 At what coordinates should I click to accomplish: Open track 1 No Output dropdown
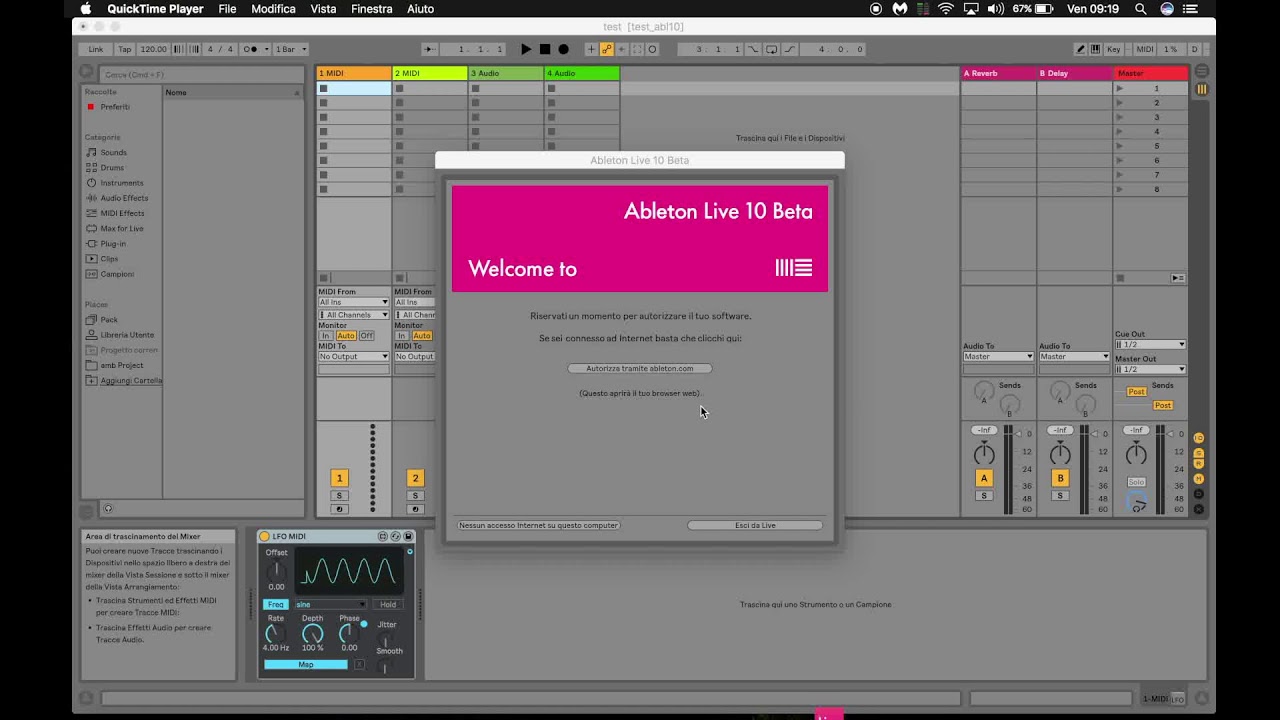point(353,357)
